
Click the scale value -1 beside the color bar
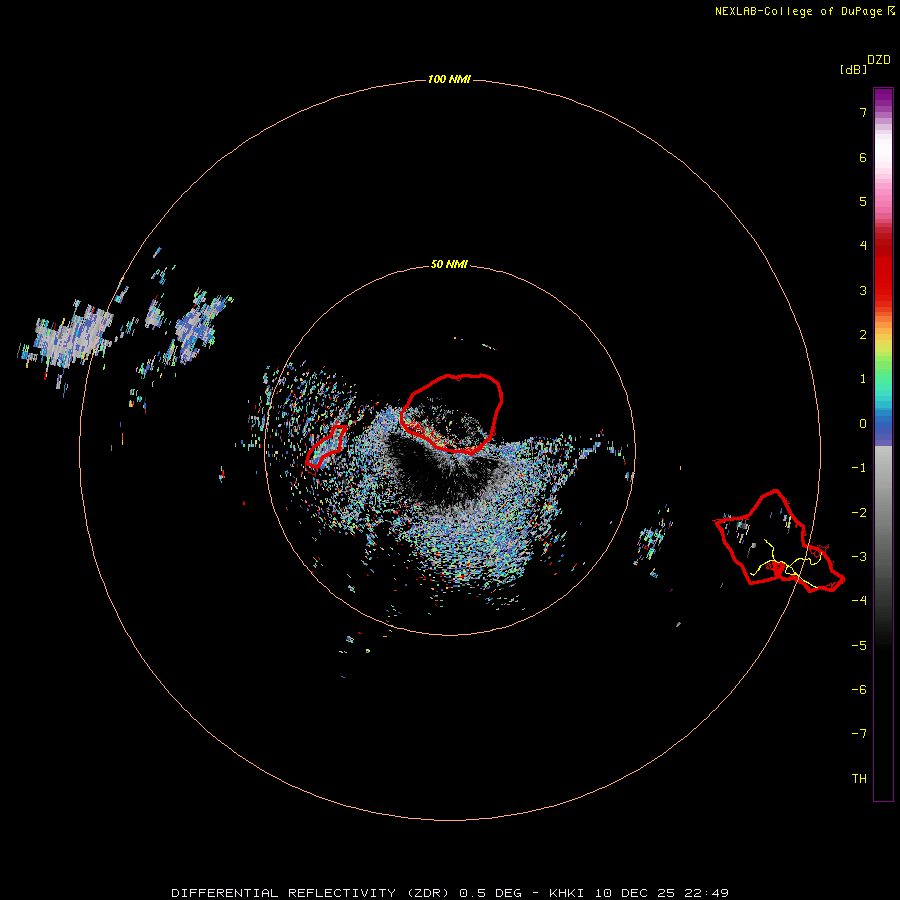pyautogui.click(x=859, y=468)
